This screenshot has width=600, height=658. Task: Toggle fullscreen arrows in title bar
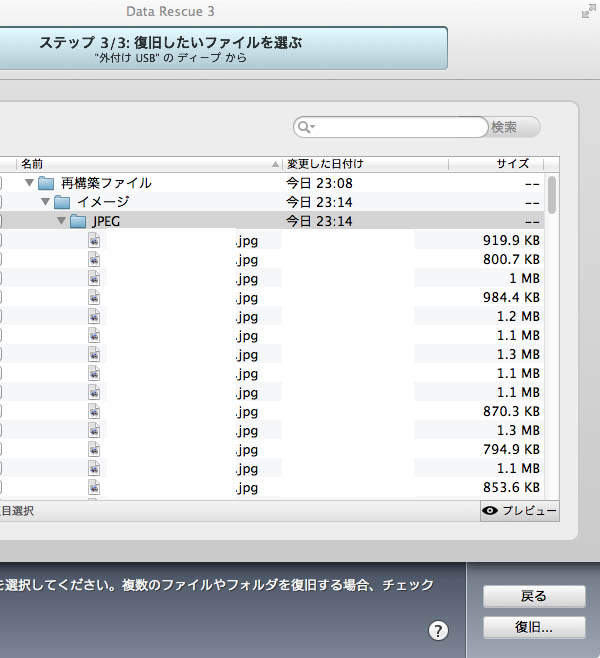coord(587,12)
